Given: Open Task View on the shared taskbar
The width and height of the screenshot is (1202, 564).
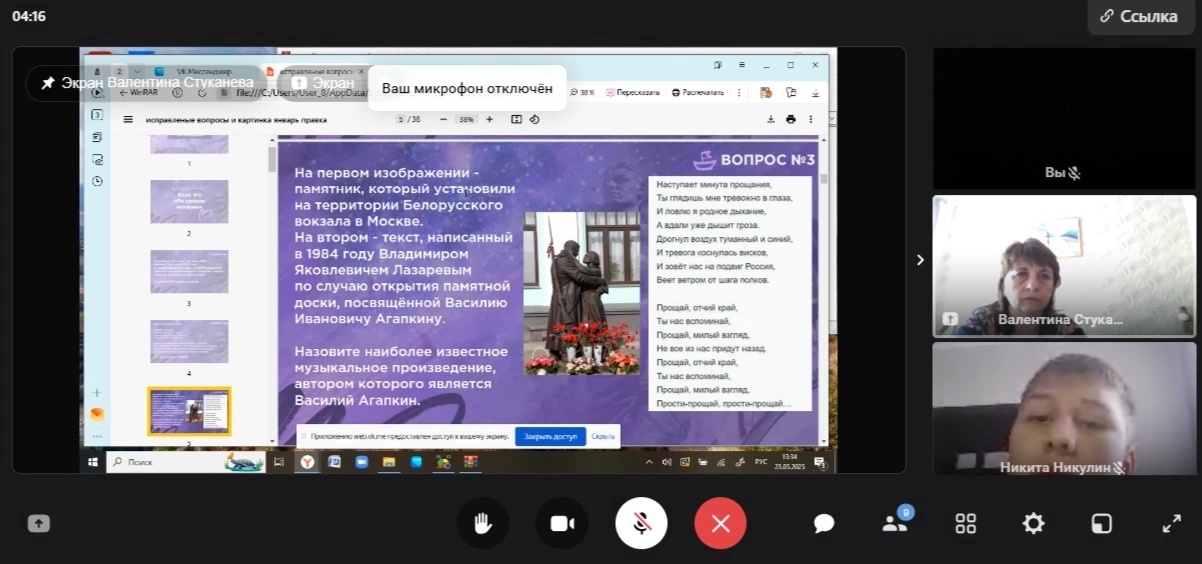Looking at the screenshot, I should (279, 462).
